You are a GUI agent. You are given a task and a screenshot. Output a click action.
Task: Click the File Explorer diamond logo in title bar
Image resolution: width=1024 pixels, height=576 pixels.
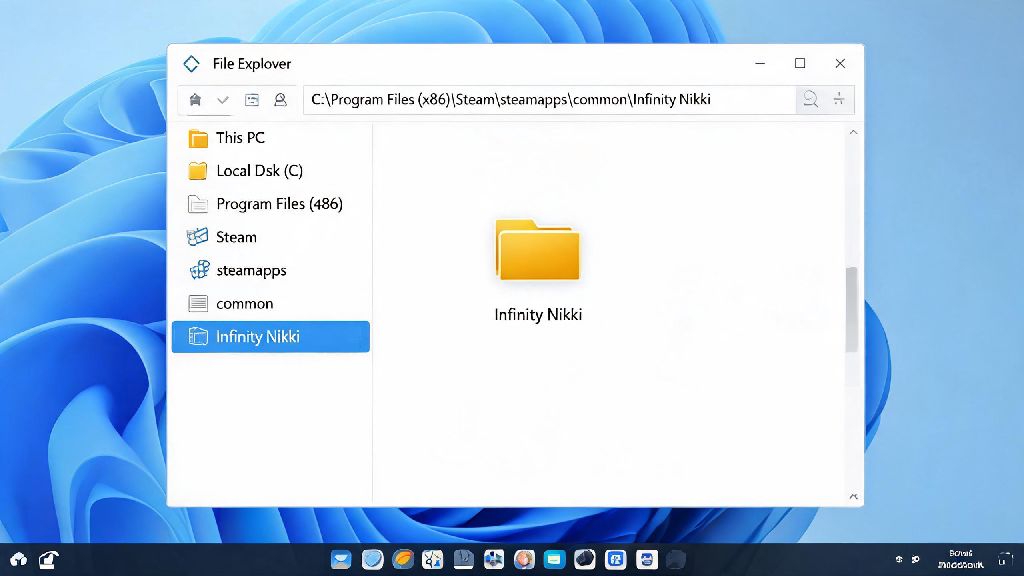click(x=191, y=63)
